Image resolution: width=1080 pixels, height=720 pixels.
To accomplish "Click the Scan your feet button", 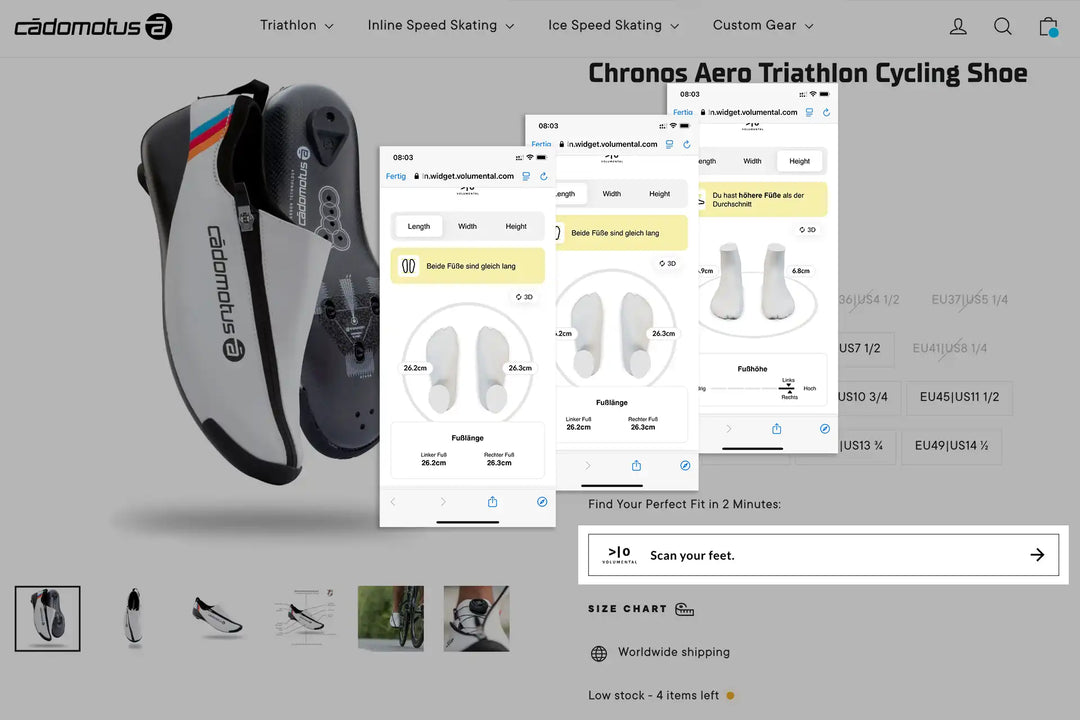I will coord(823,555).
